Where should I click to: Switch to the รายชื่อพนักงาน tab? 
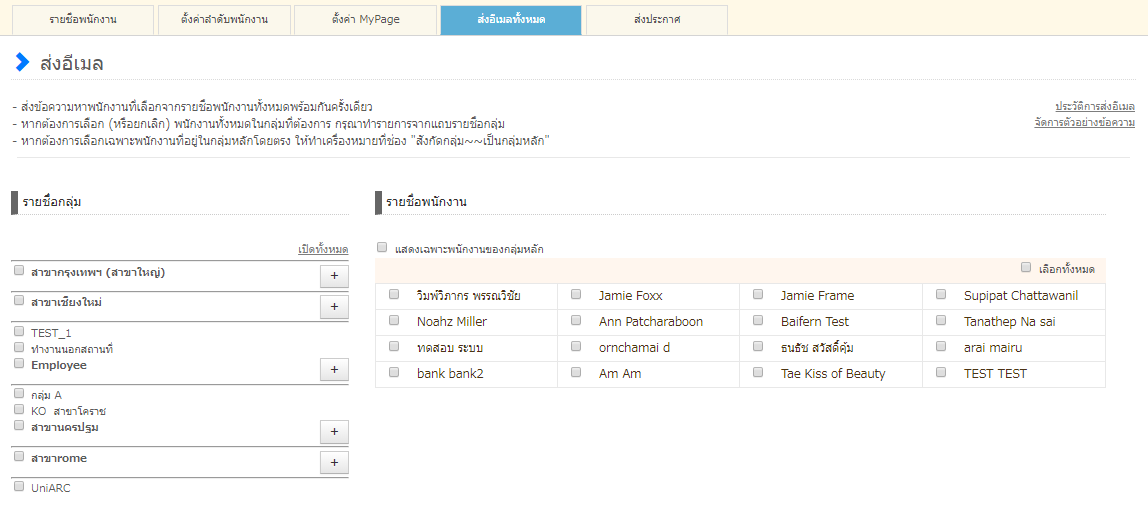coord(84,20)
